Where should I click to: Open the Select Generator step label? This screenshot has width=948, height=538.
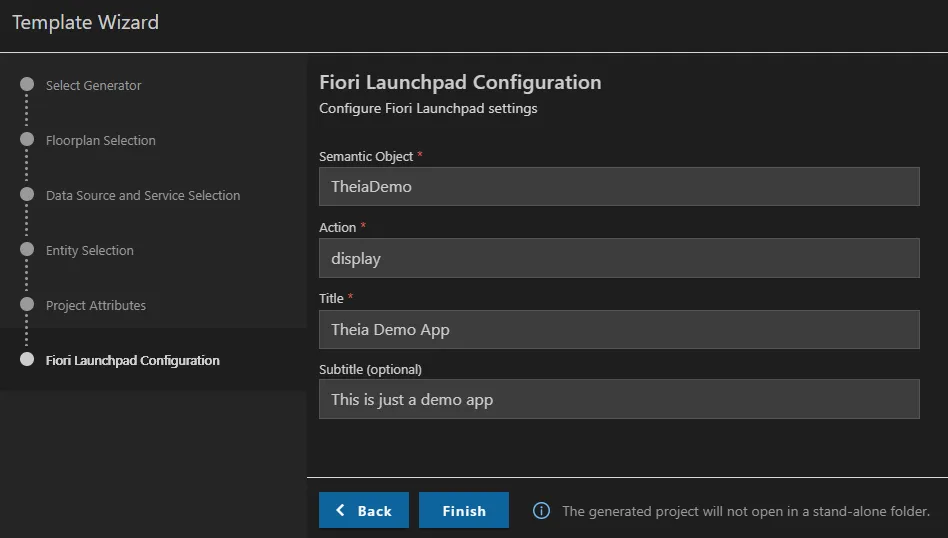click(x=93, y=86)
